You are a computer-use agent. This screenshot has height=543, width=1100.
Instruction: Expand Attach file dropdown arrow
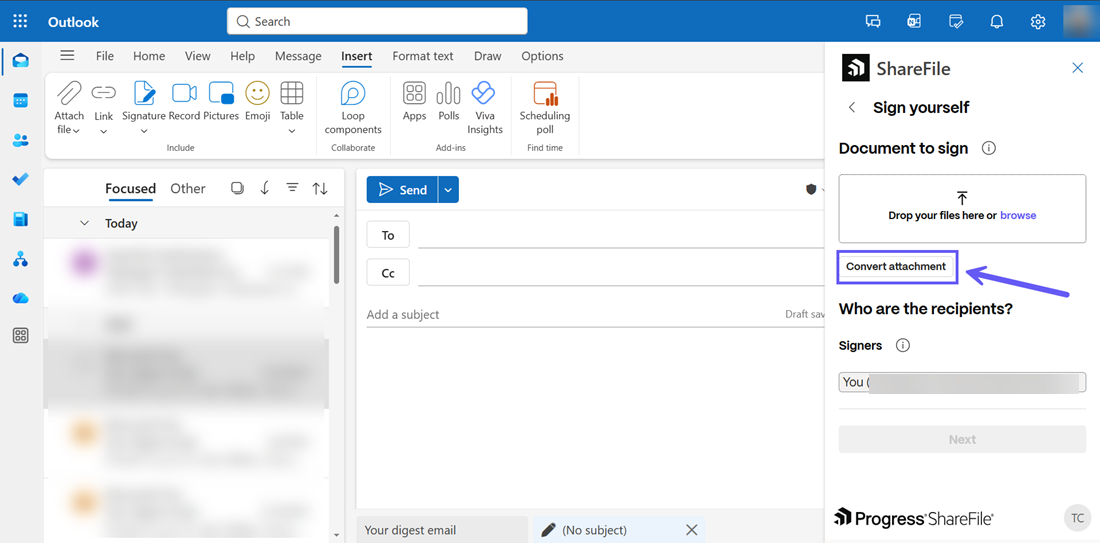(76, 130)
